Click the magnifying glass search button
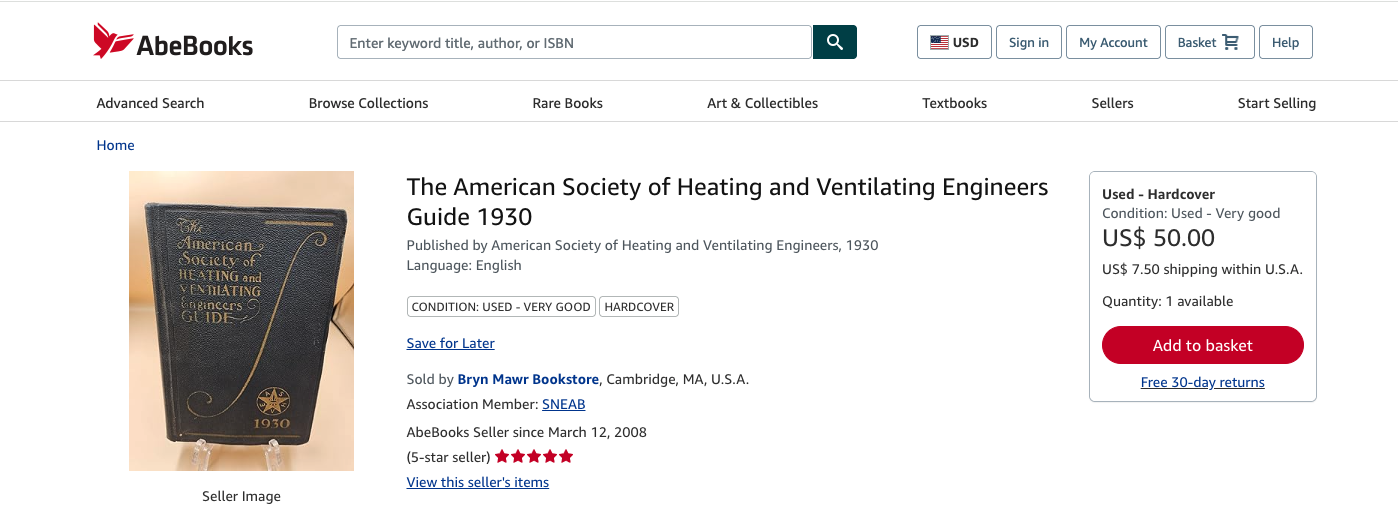Screen dimensions: 1398x515 point(835,42)
